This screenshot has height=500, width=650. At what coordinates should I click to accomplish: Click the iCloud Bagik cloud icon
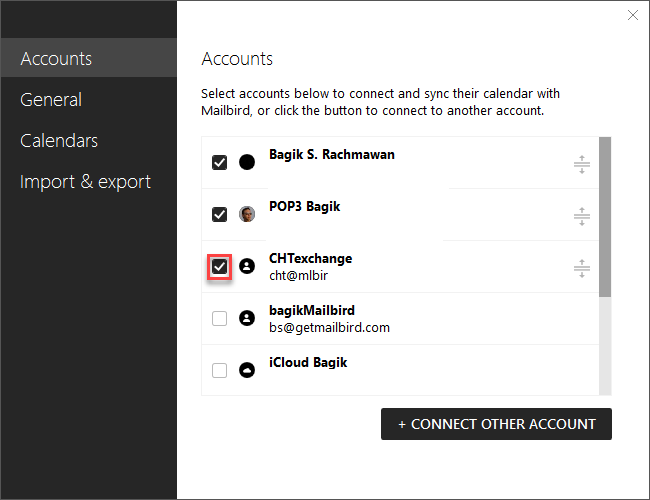tap(247, 370)
